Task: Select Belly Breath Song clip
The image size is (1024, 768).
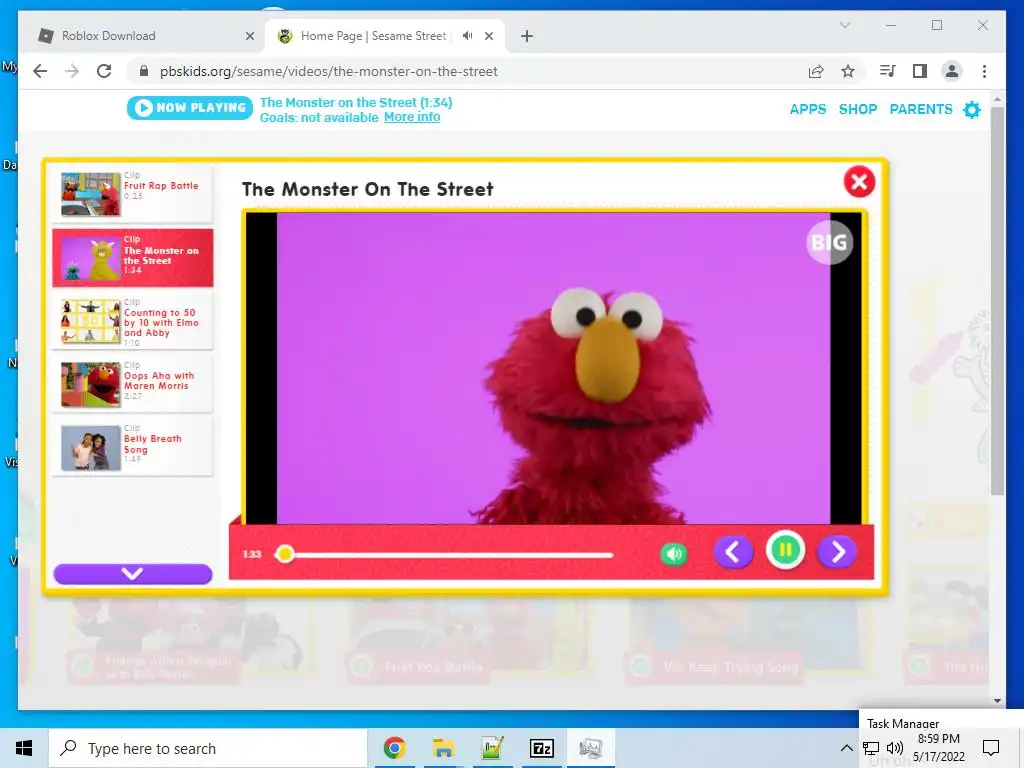Action: point(133,448)
